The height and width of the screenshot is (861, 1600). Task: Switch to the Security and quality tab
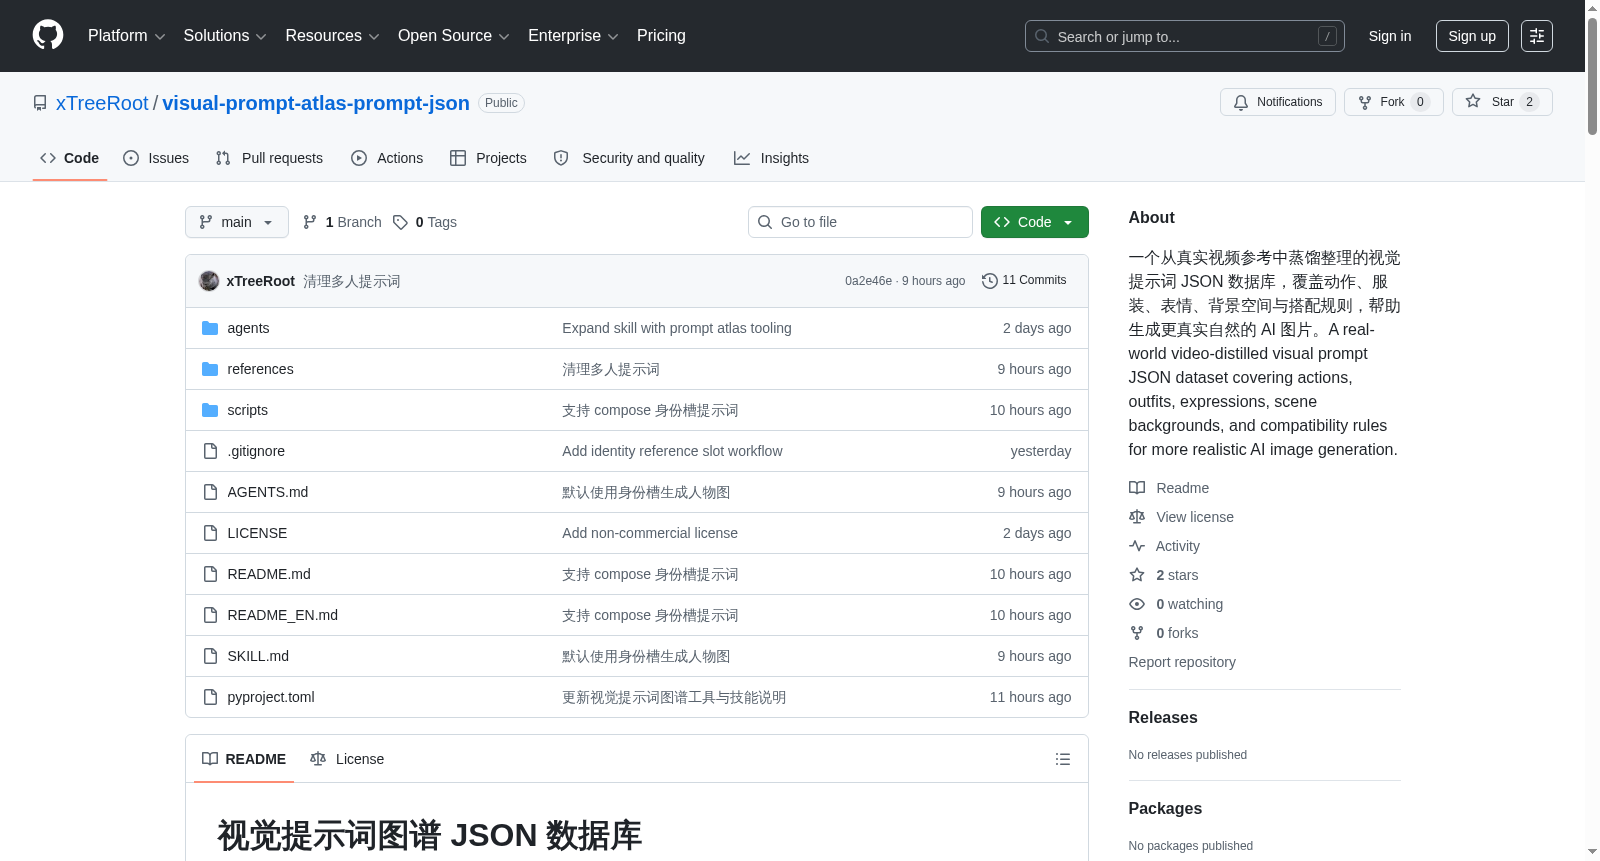tap(629, 158)
